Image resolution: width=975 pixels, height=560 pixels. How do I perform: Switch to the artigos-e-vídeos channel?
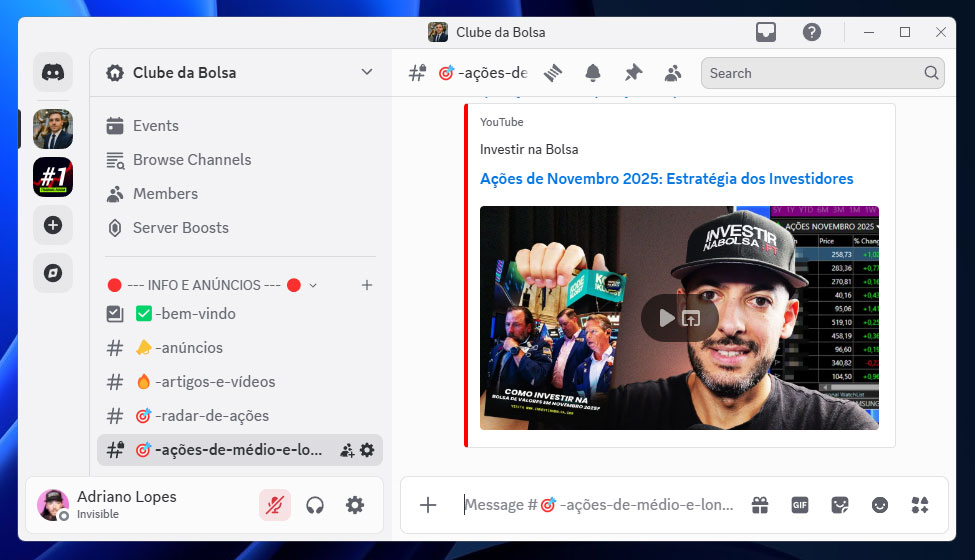241,382
